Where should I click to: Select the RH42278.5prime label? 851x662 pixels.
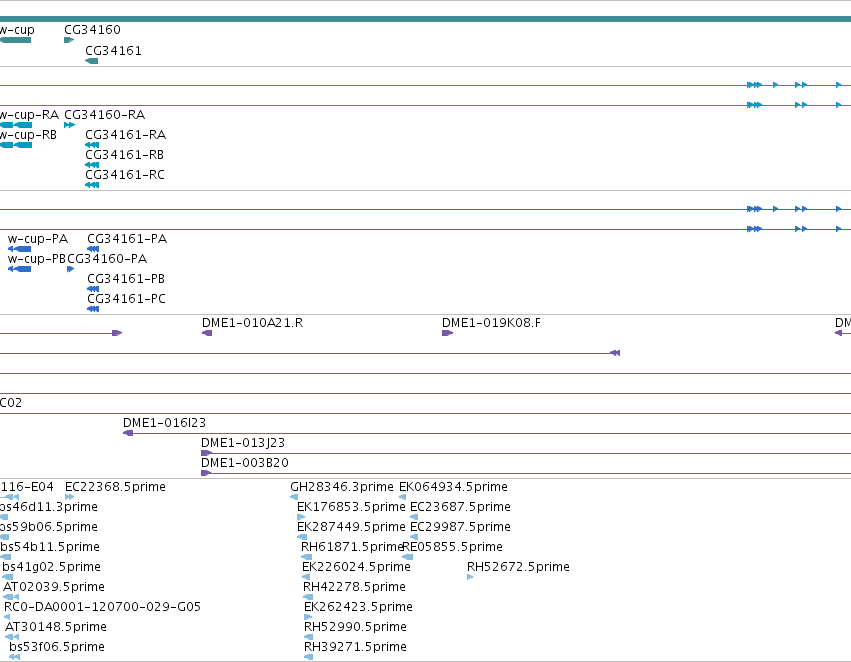[x=354, y=587]
